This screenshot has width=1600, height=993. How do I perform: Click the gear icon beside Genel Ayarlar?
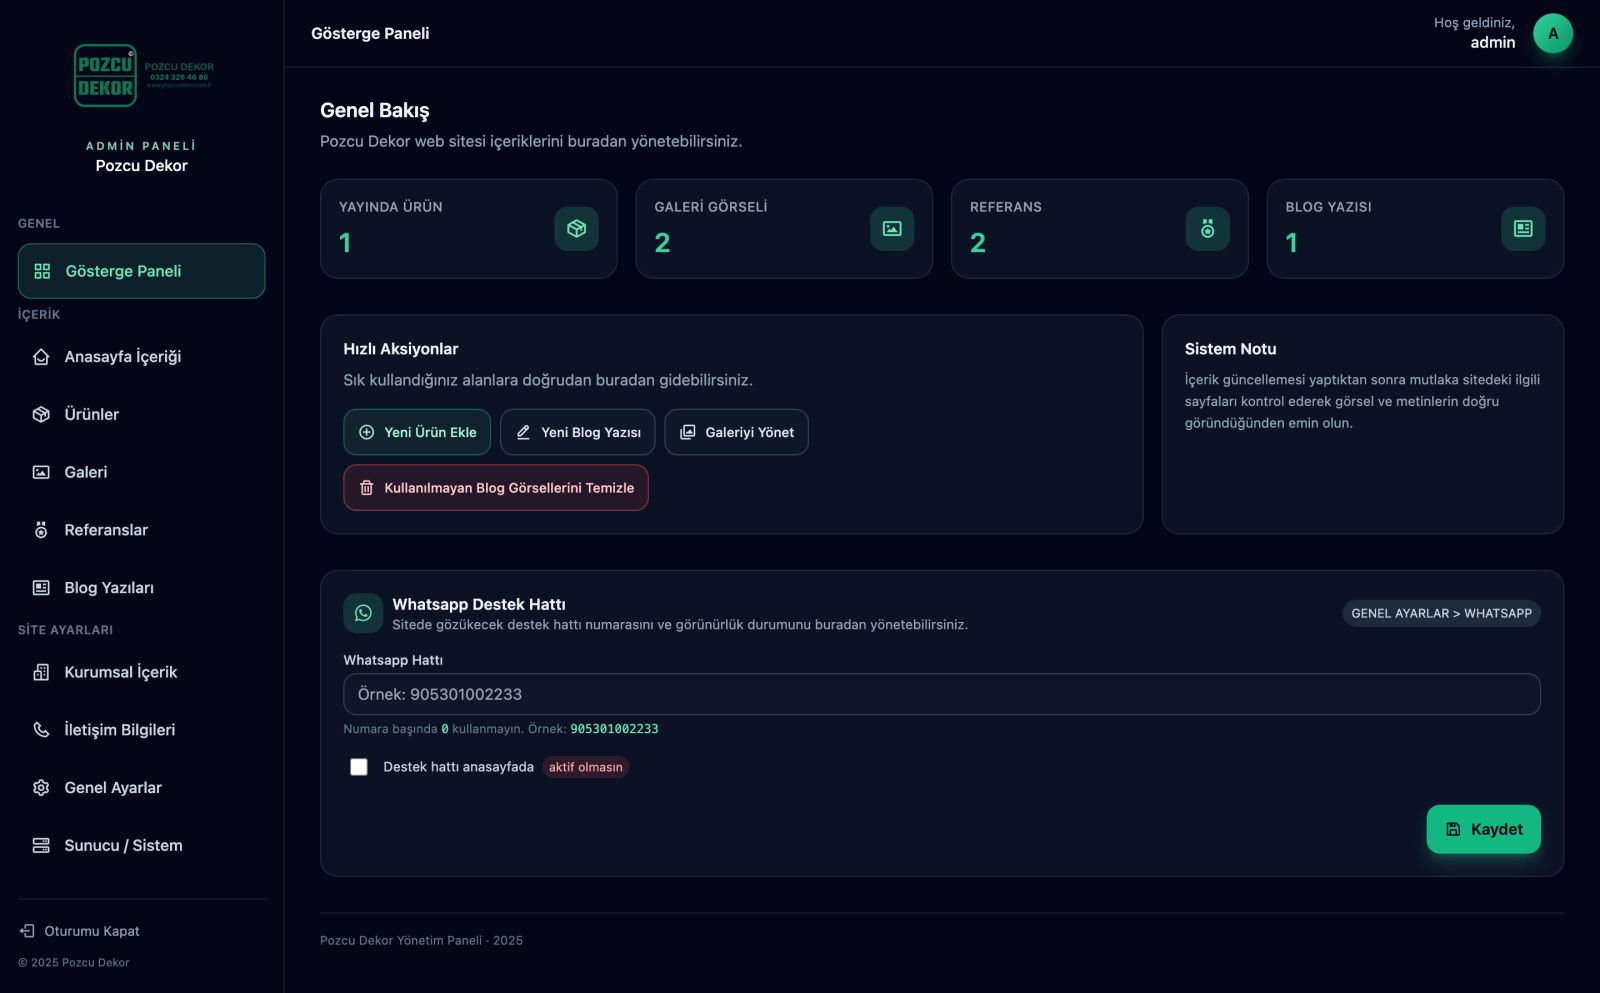coord(40,787)
